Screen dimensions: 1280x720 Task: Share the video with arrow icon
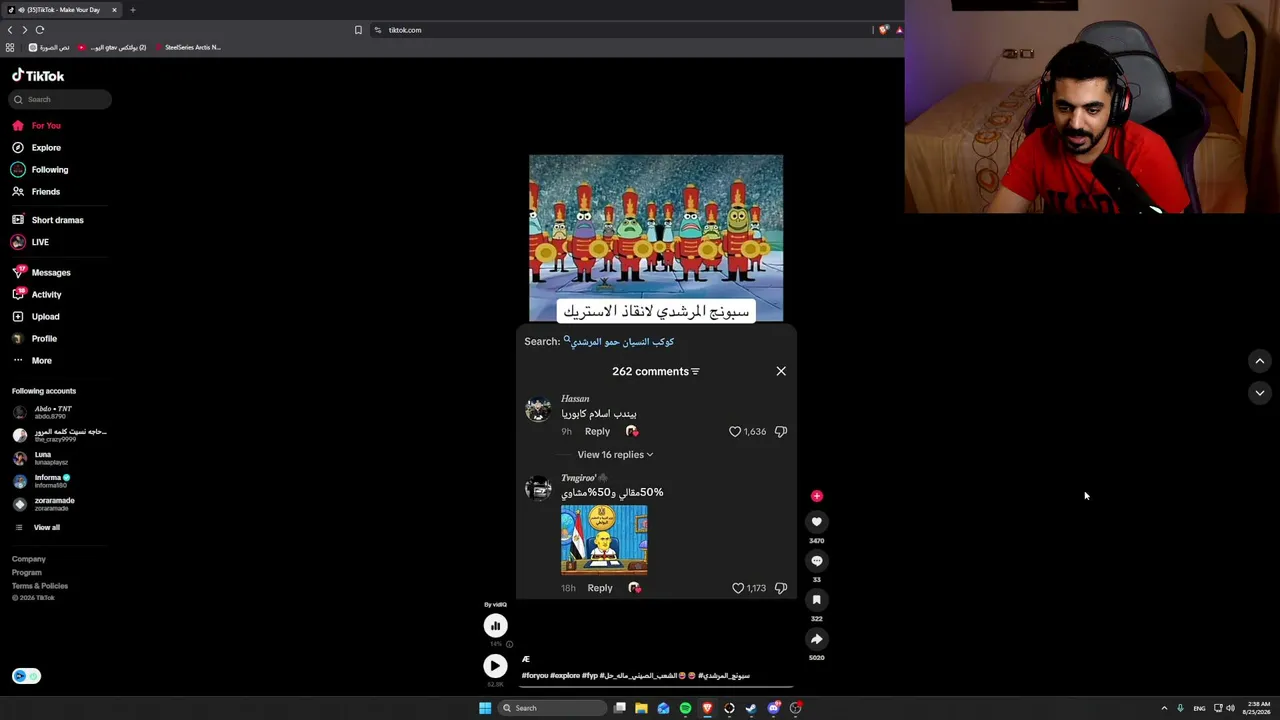[x=817, y=639]
